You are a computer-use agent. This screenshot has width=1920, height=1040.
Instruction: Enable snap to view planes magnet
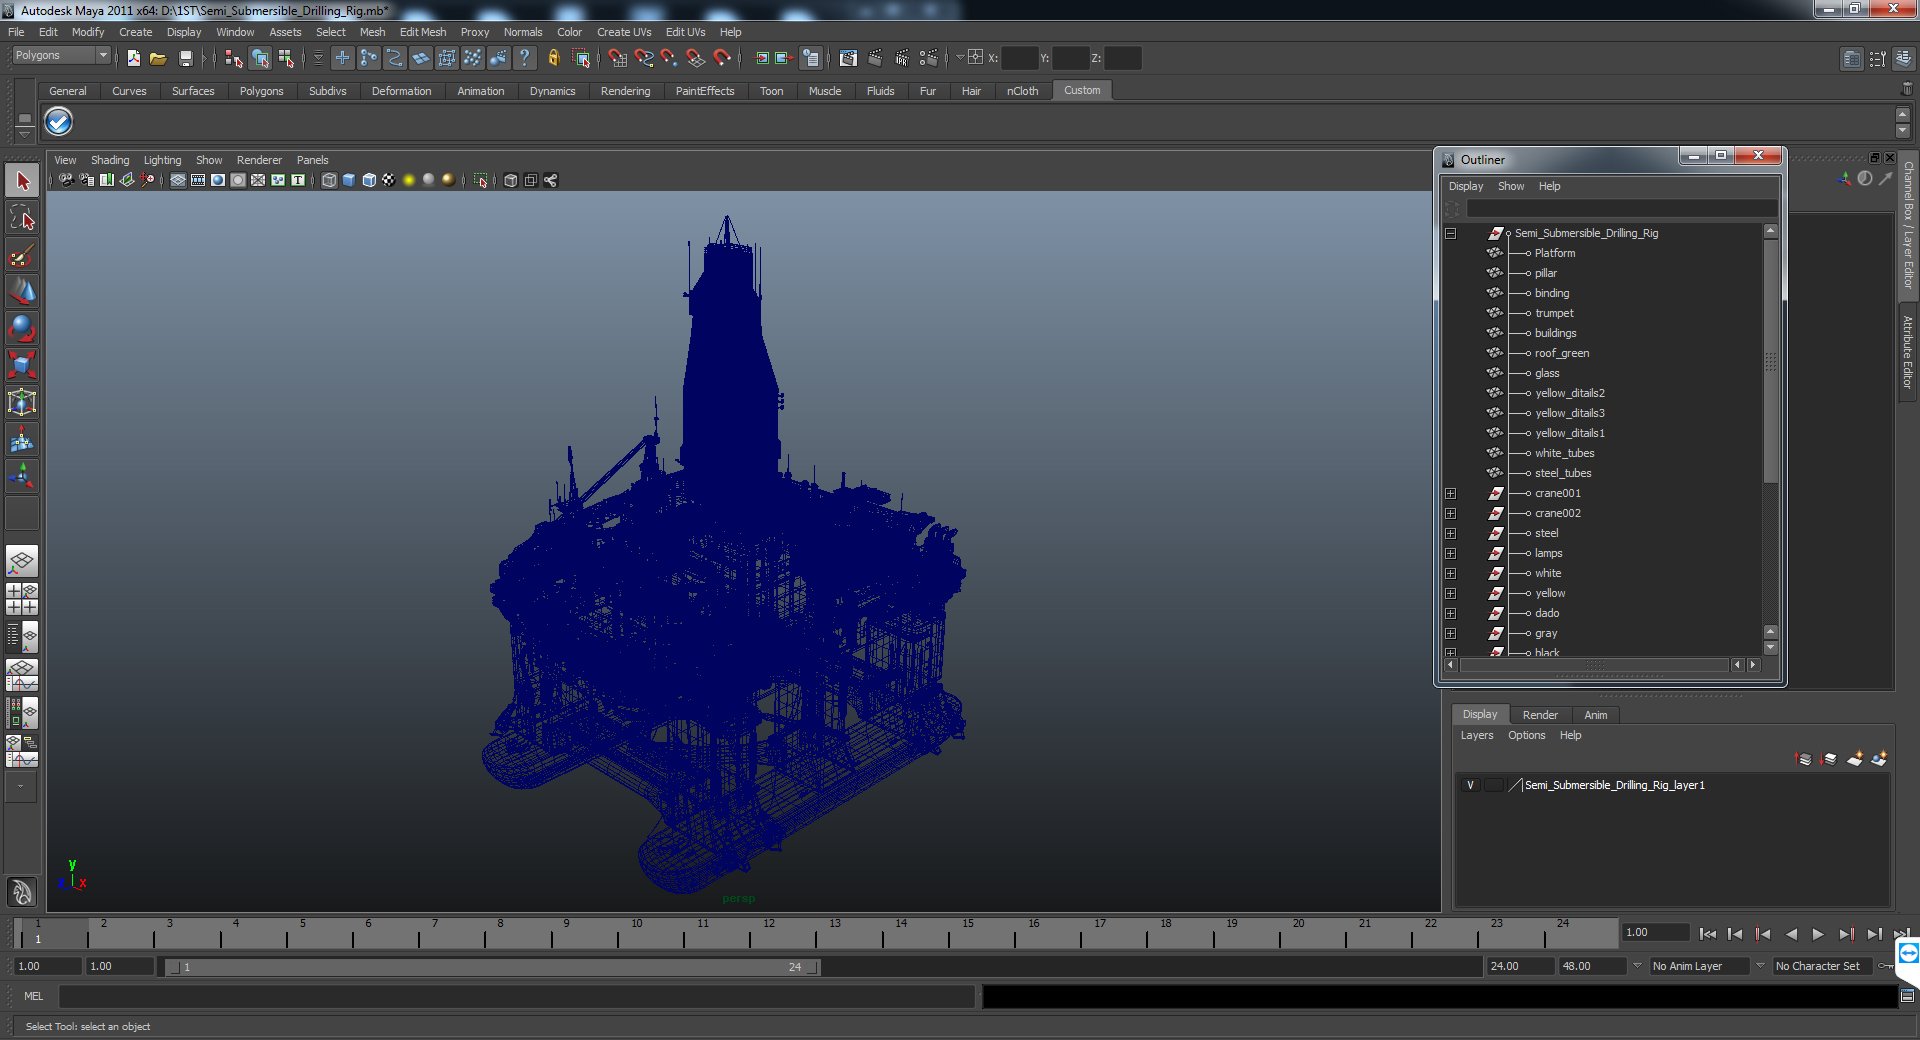point(695,58)
